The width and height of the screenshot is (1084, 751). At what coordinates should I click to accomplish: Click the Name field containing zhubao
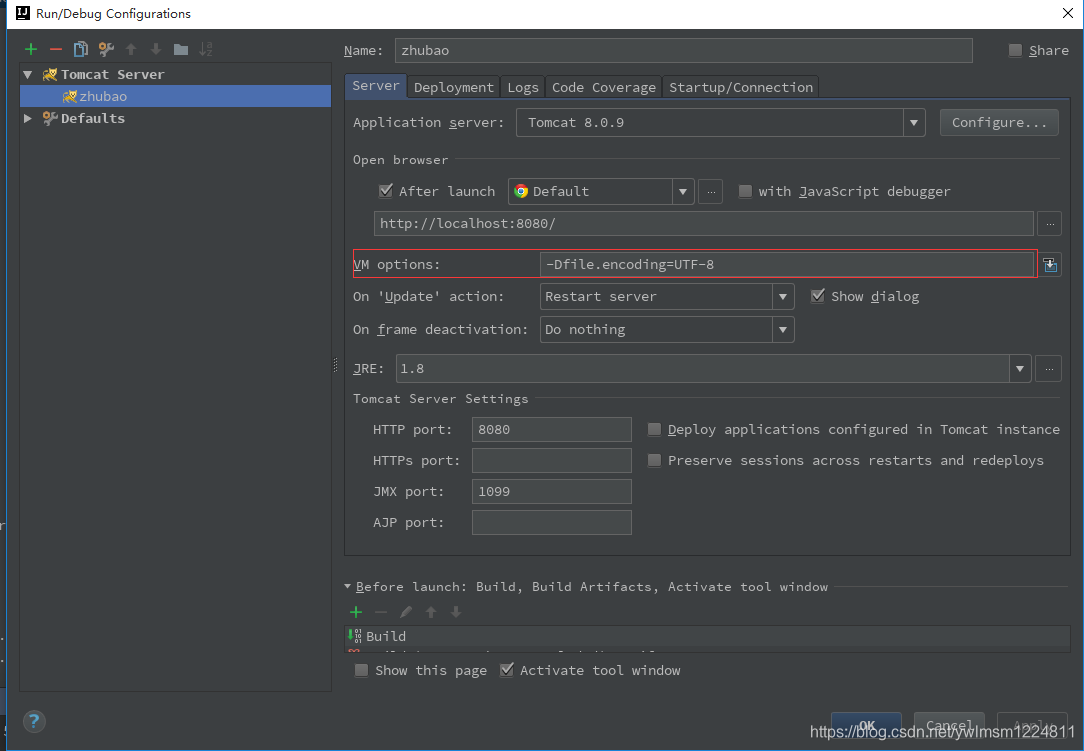click(x=684, y=50)
